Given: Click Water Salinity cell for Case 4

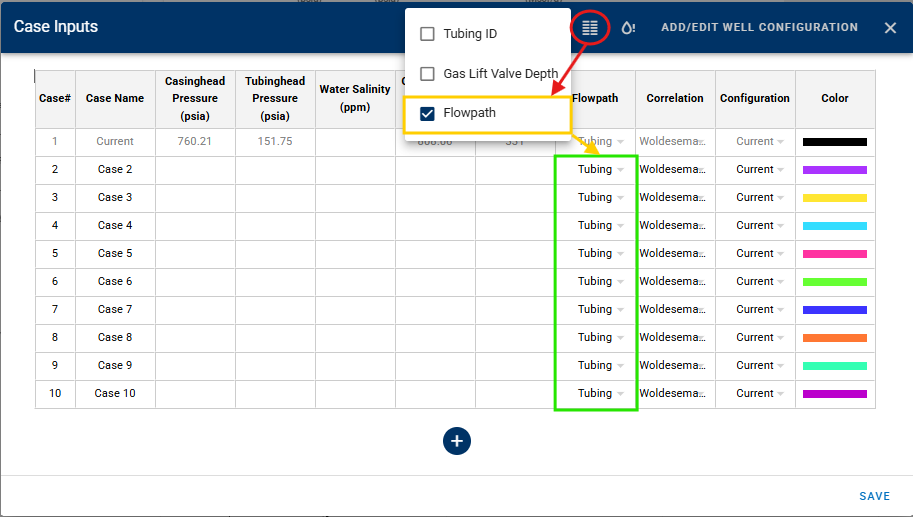Looking at the screenshot, I should click(355, 225).
